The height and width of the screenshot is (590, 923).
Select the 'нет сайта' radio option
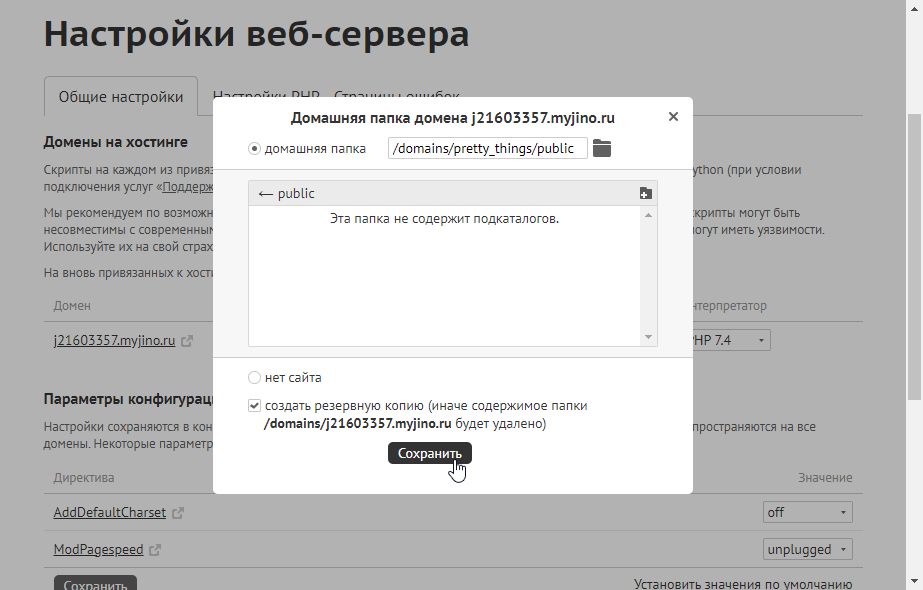click(x=254, y=378)
